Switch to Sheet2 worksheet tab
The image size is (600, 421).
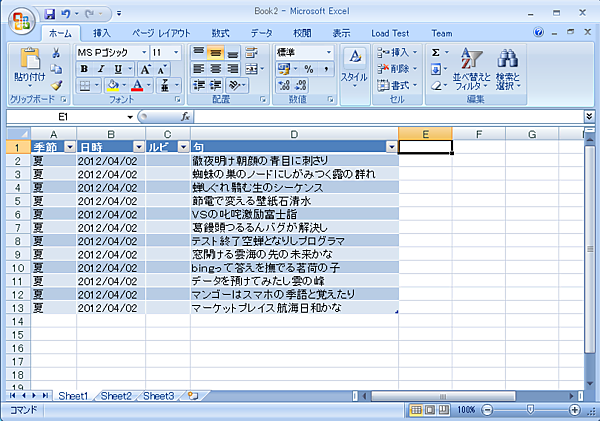(x=116, y=396)
